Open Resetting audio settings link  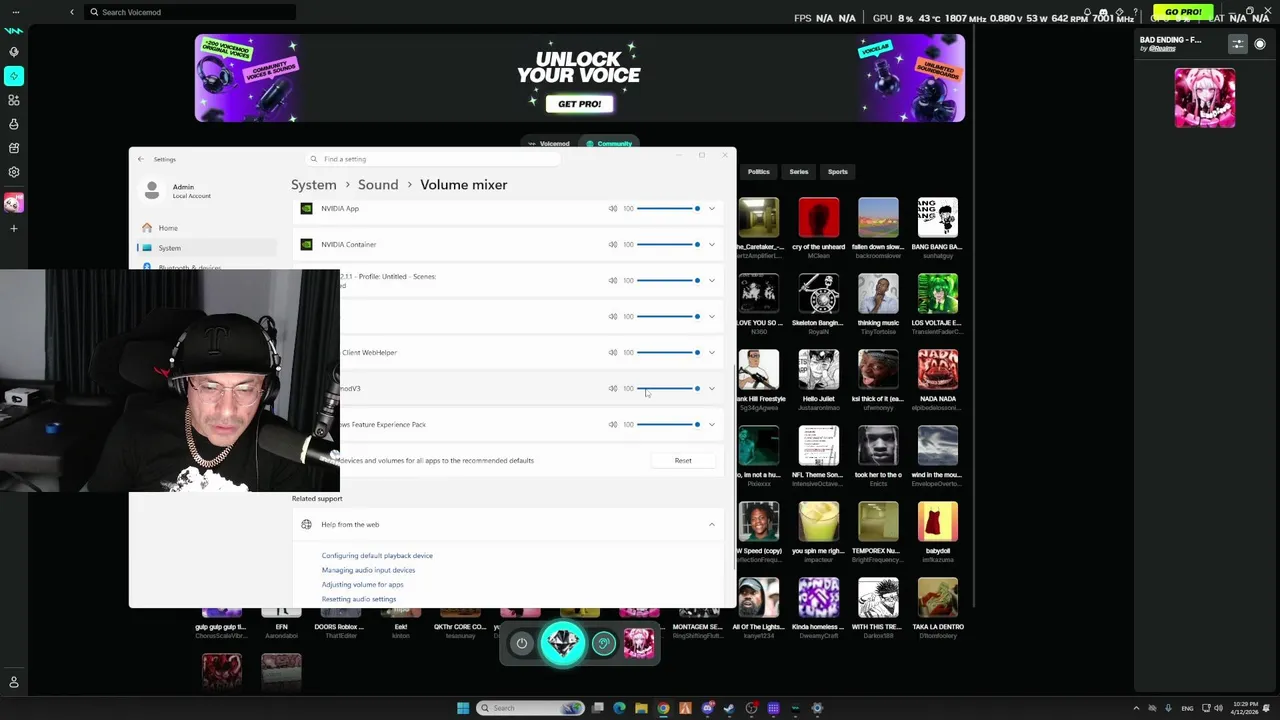click(358, 599)
